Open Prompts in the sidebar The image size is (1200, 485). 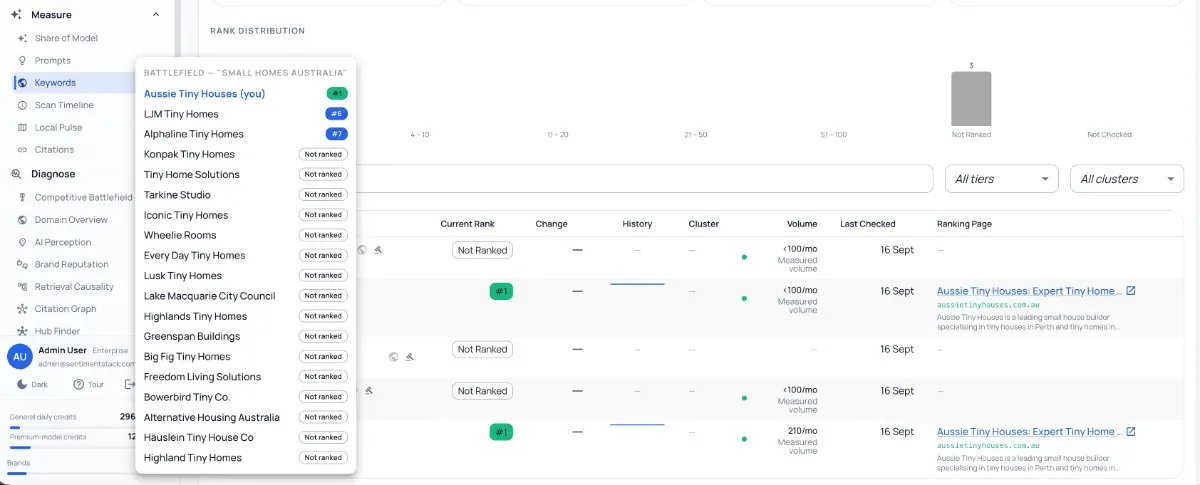53,61
